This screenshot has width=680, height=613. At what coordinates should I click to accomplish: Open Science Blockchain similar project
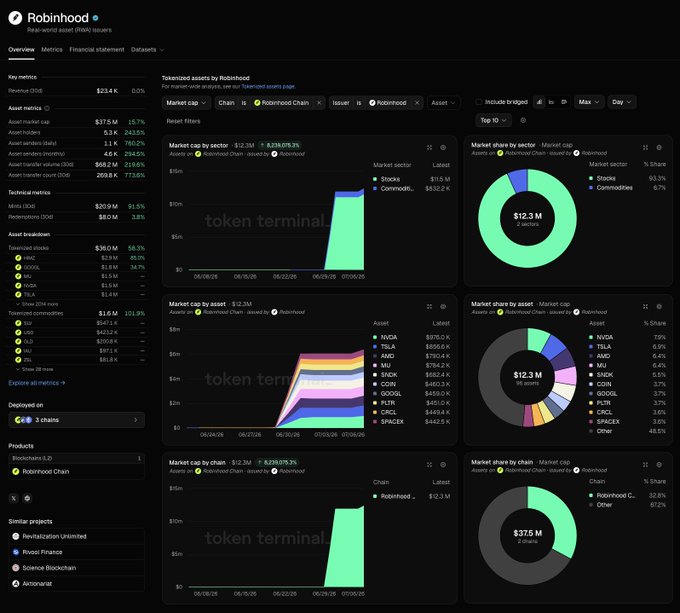76,568
